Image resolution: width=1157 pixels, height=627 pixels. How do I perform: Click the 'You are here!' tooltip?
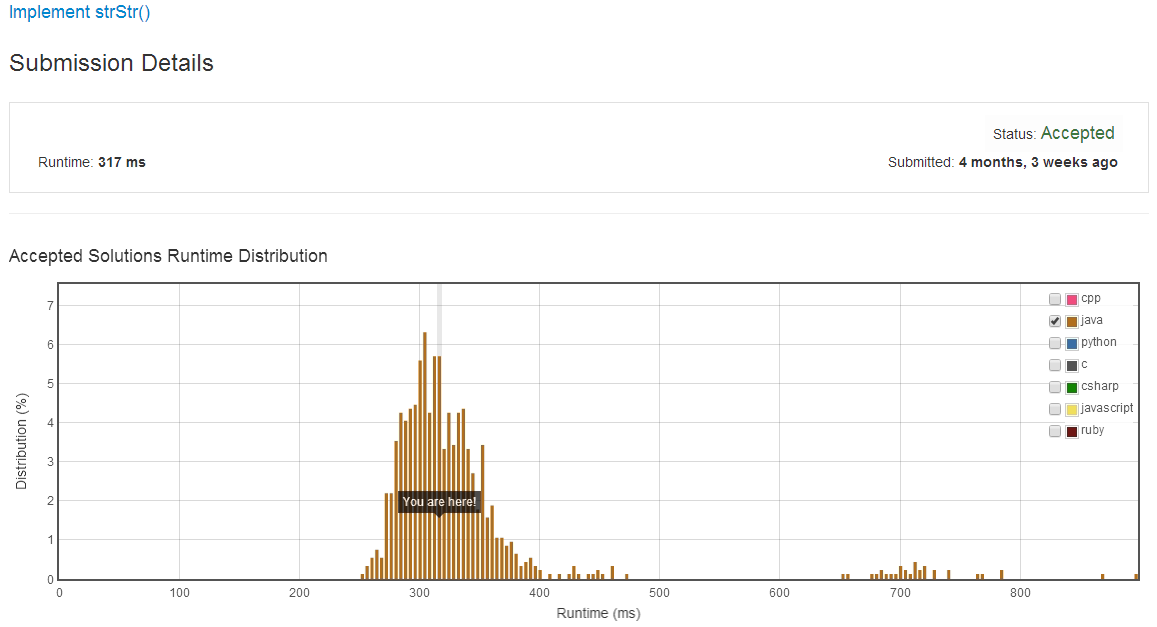(x=439, y=502)
